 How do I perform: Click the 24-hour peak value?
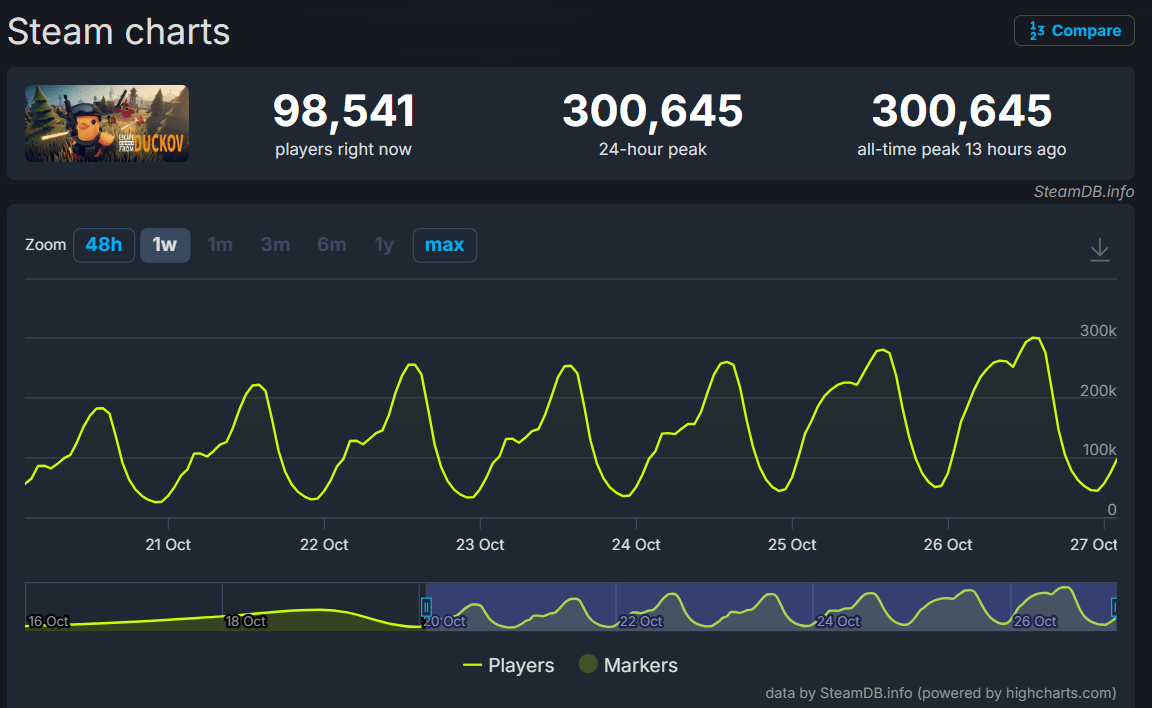click(x=652, y=111)
